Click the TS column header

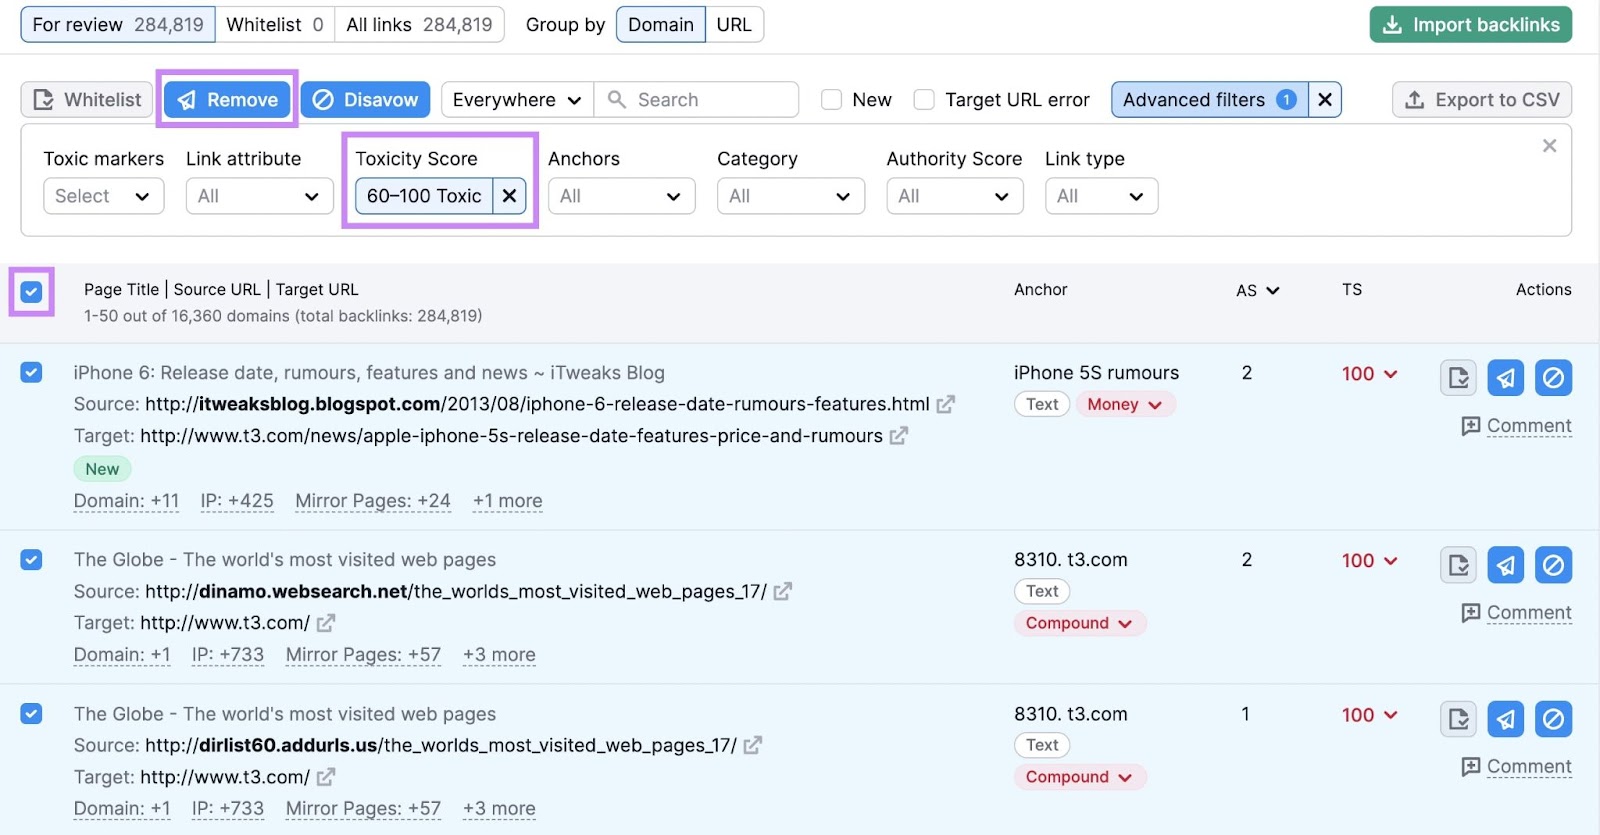coord(1352,290)
